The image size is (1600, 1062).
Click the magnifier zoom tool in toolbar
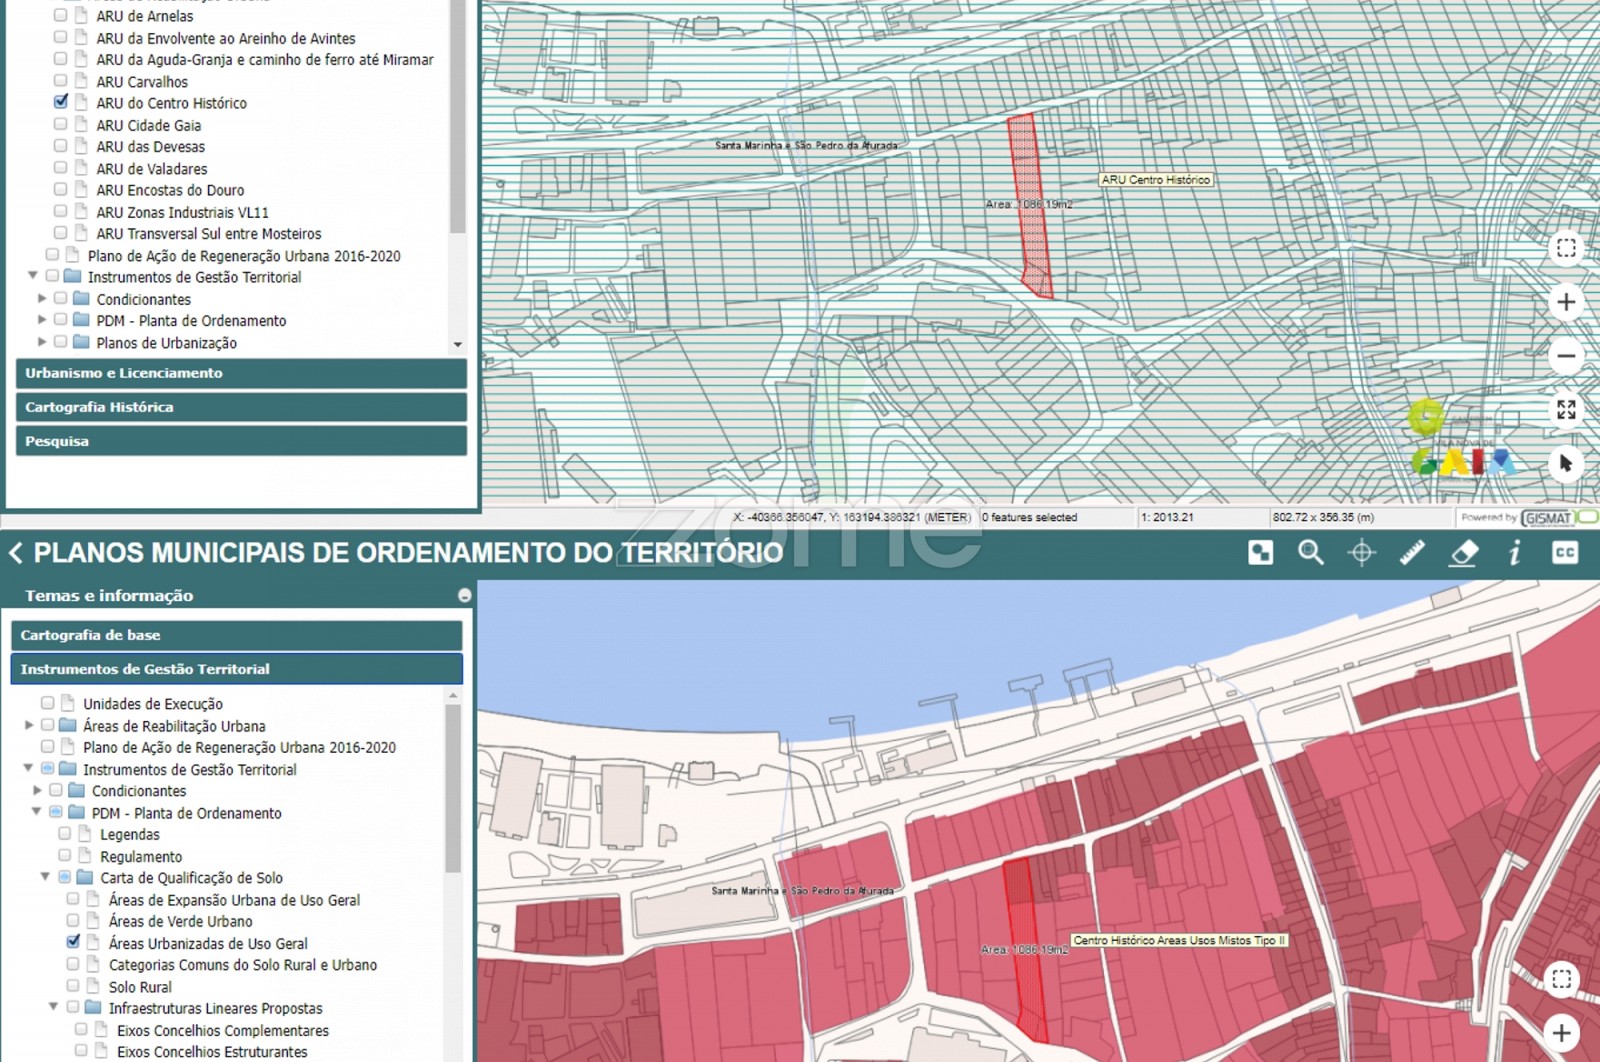click(1310, 552)
